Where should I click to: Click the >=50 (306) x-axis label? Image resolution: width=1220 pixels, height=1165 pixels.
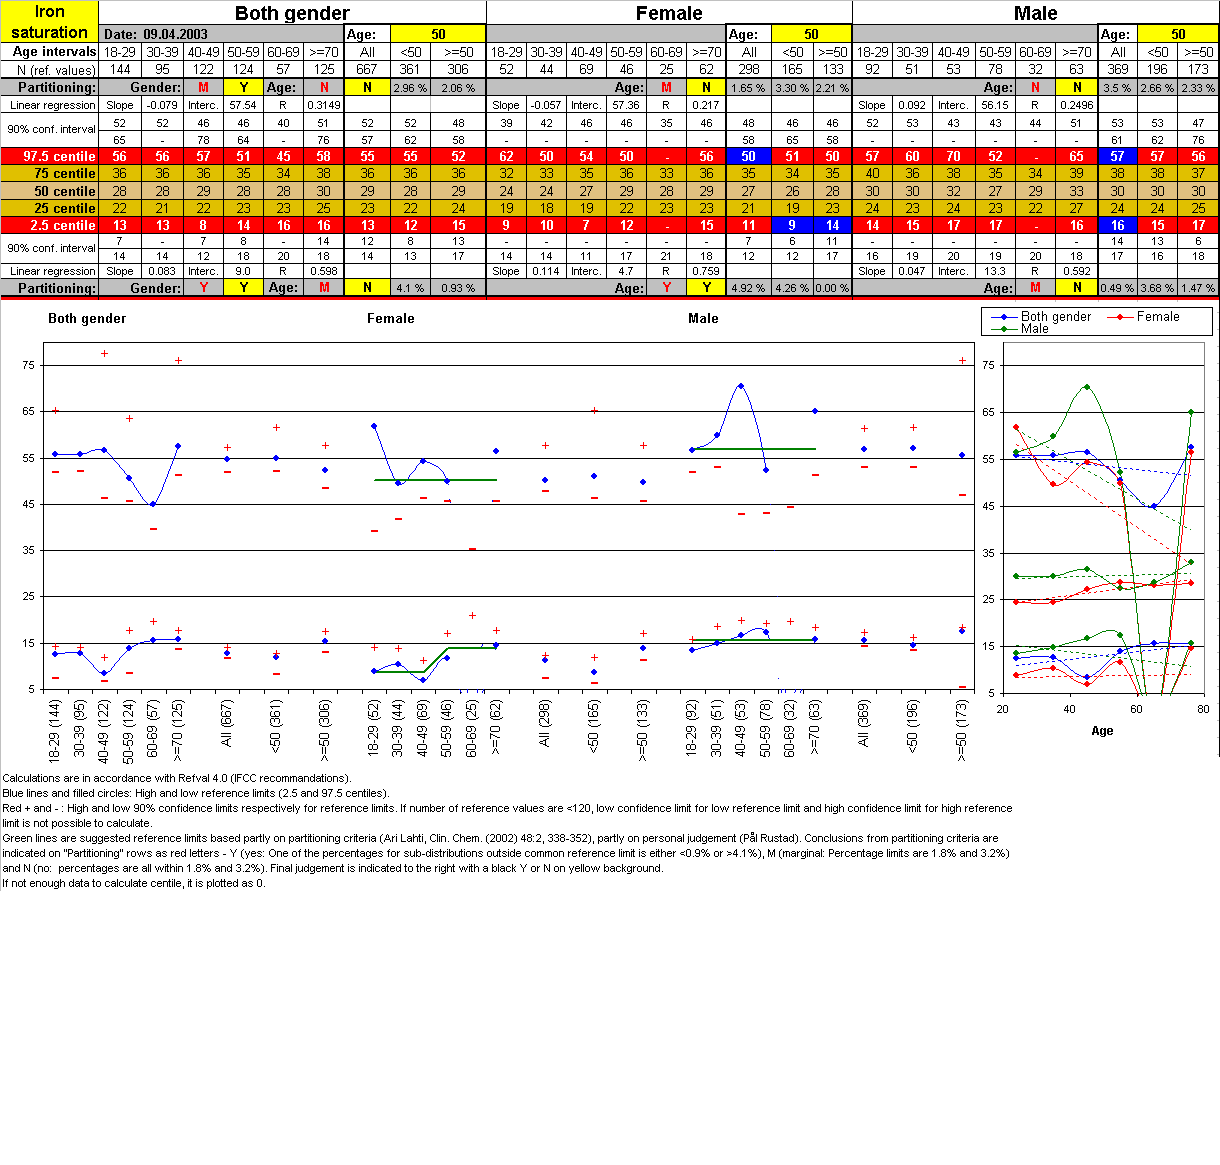325,729
